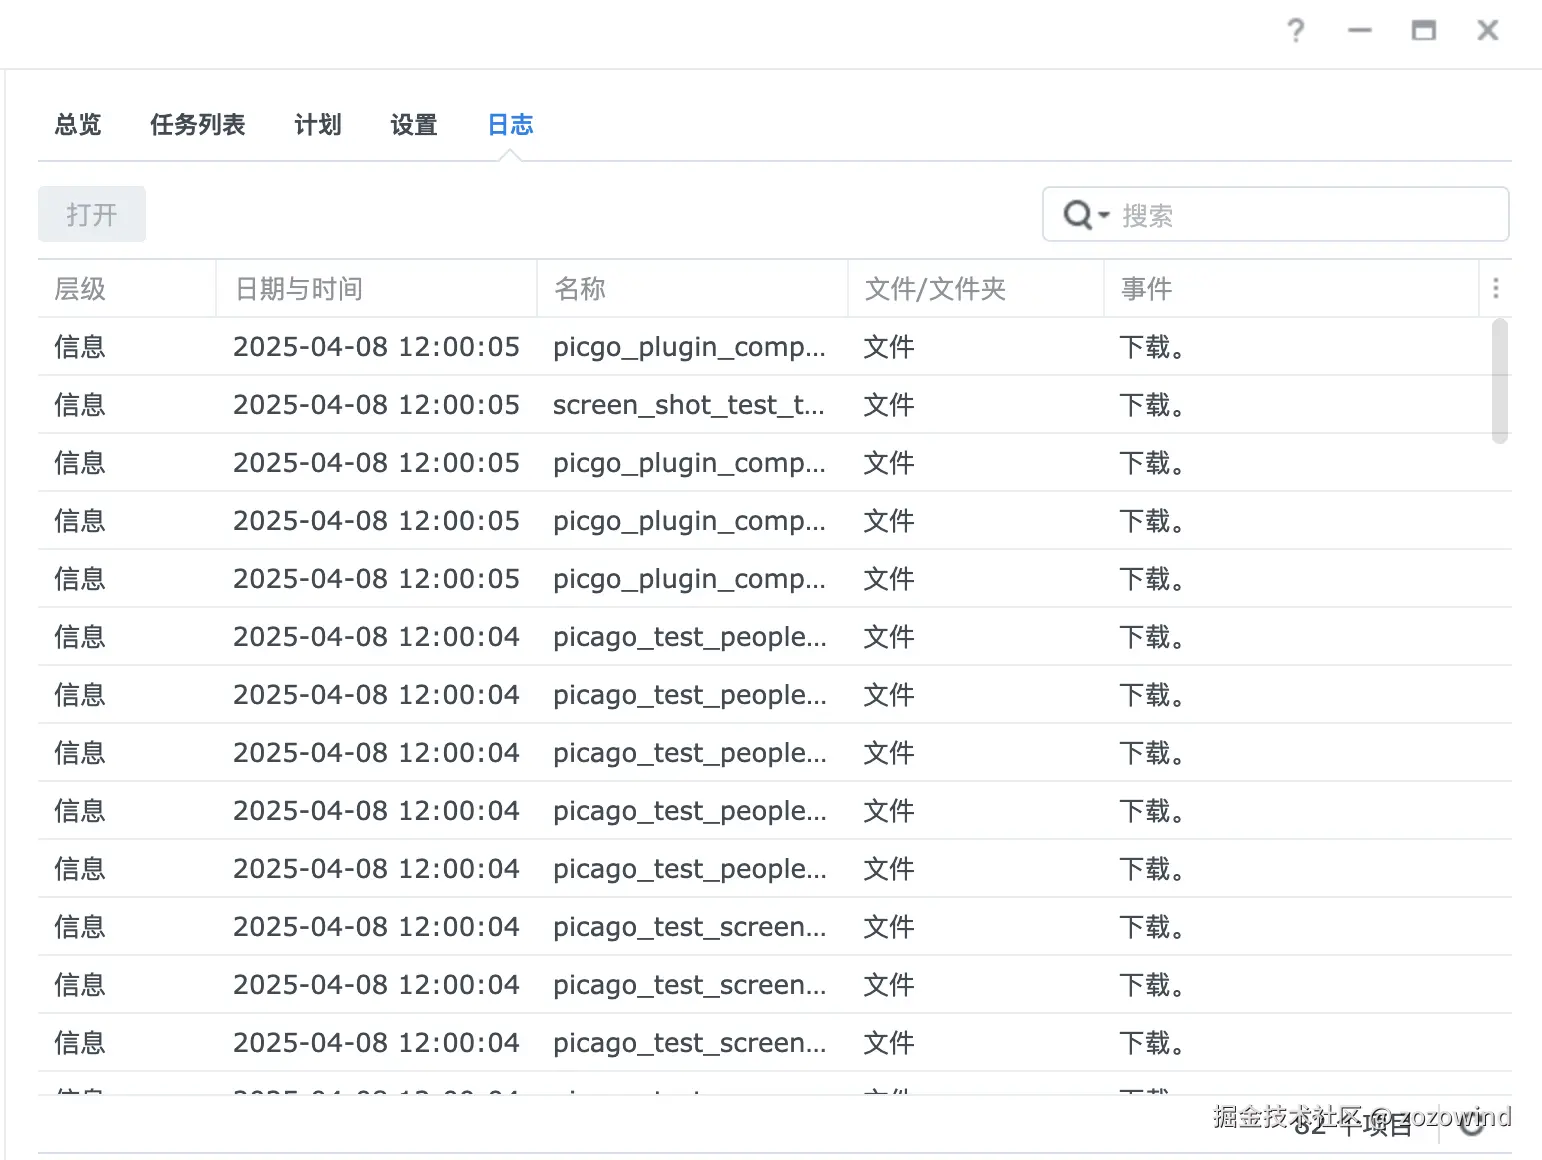
Task: Switch to the 任务列表 tab
Action: click(x=197, y=125)
